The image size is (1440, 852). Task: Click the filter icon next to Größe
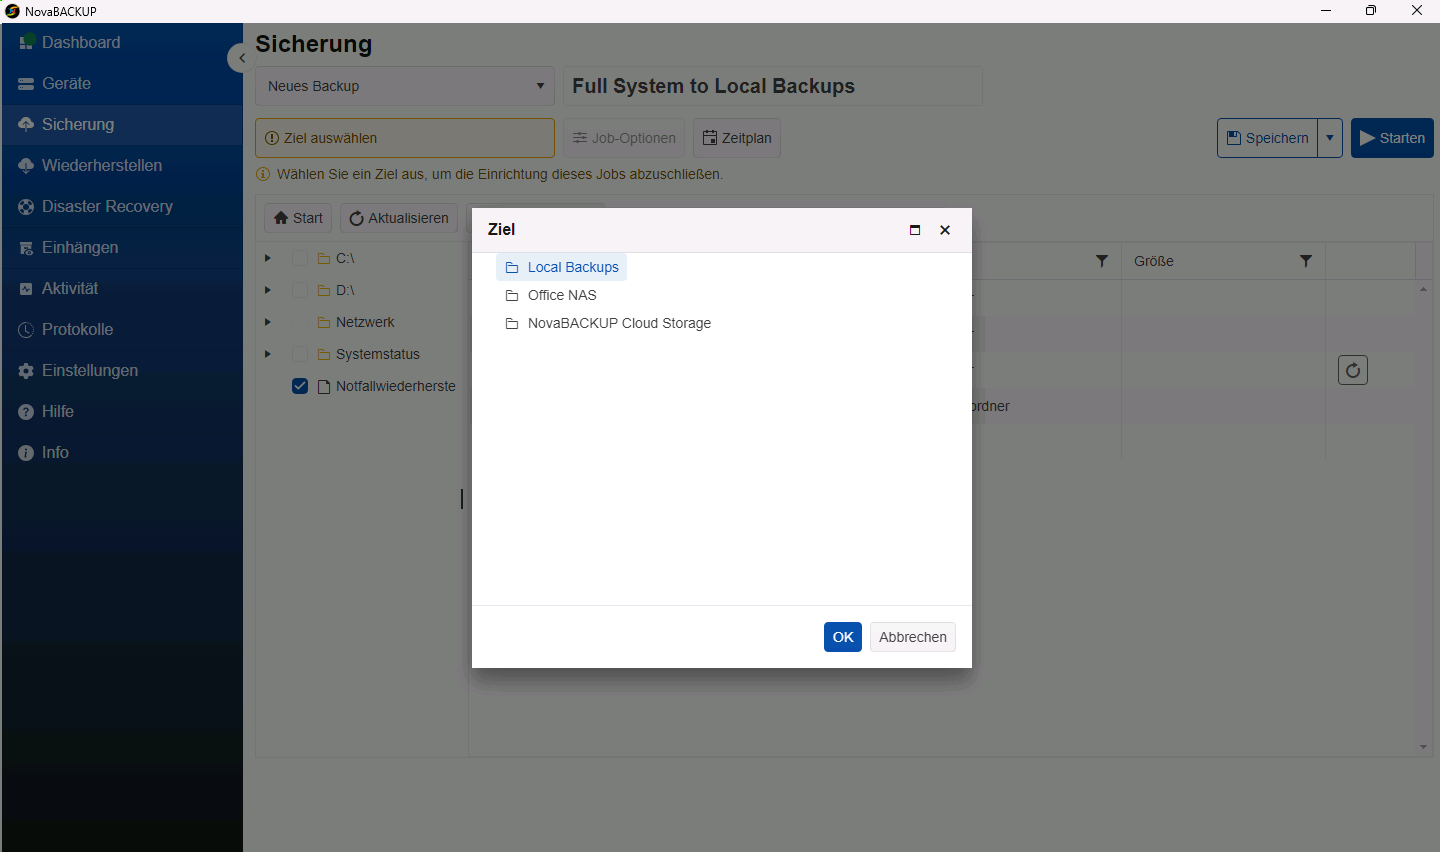[x=1306, y=261]
